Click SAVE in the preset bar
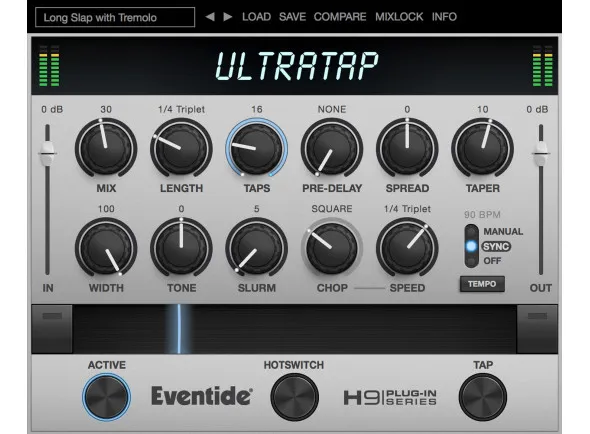This screenshot has height=434, width=590. click(292, 17)
